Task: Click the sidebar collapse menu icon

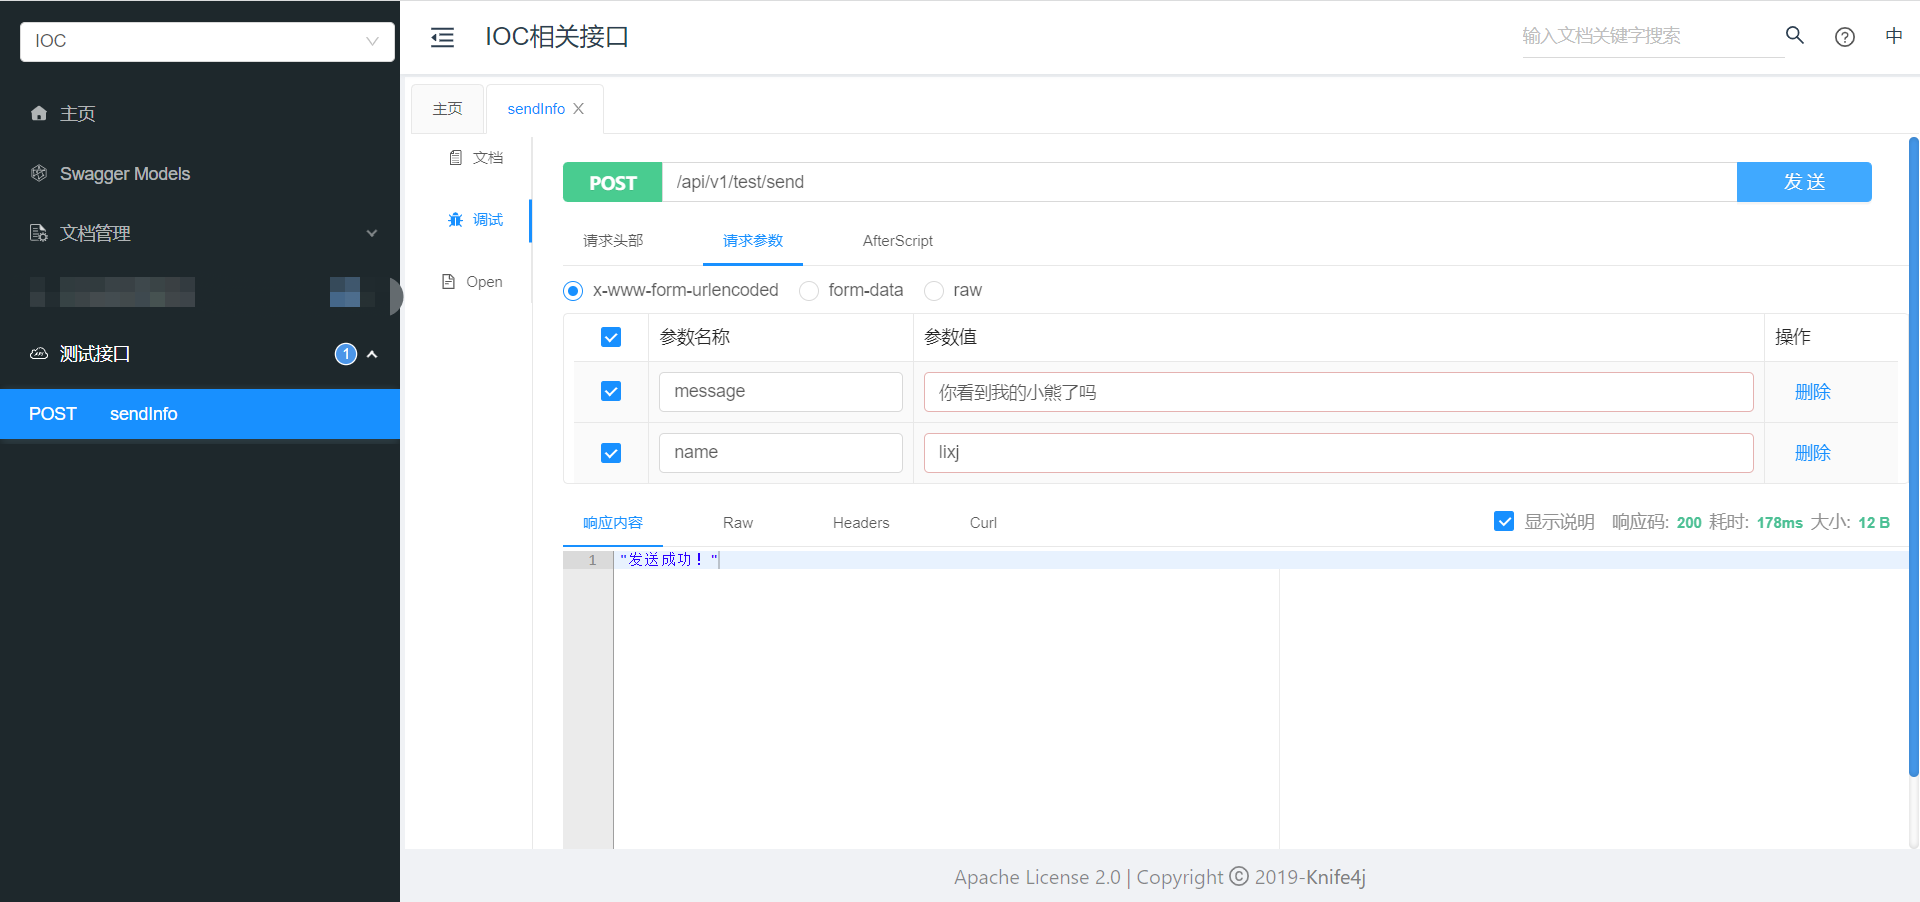Action: point(442,38)
